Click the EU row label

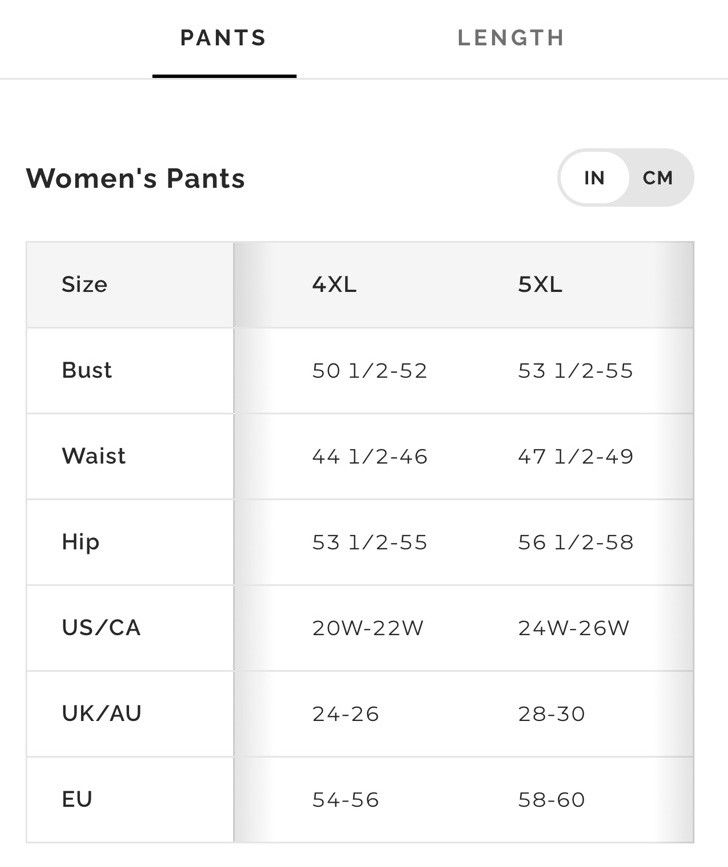click(x=77, y=799)
